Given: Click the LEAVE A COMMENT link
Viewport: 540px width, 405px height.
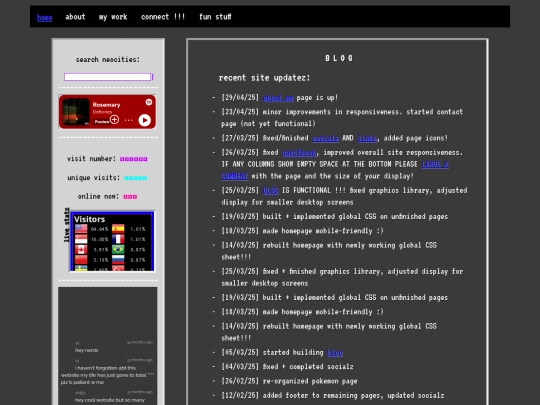Looking at the screenshot, I should click(x=435, y=164).
